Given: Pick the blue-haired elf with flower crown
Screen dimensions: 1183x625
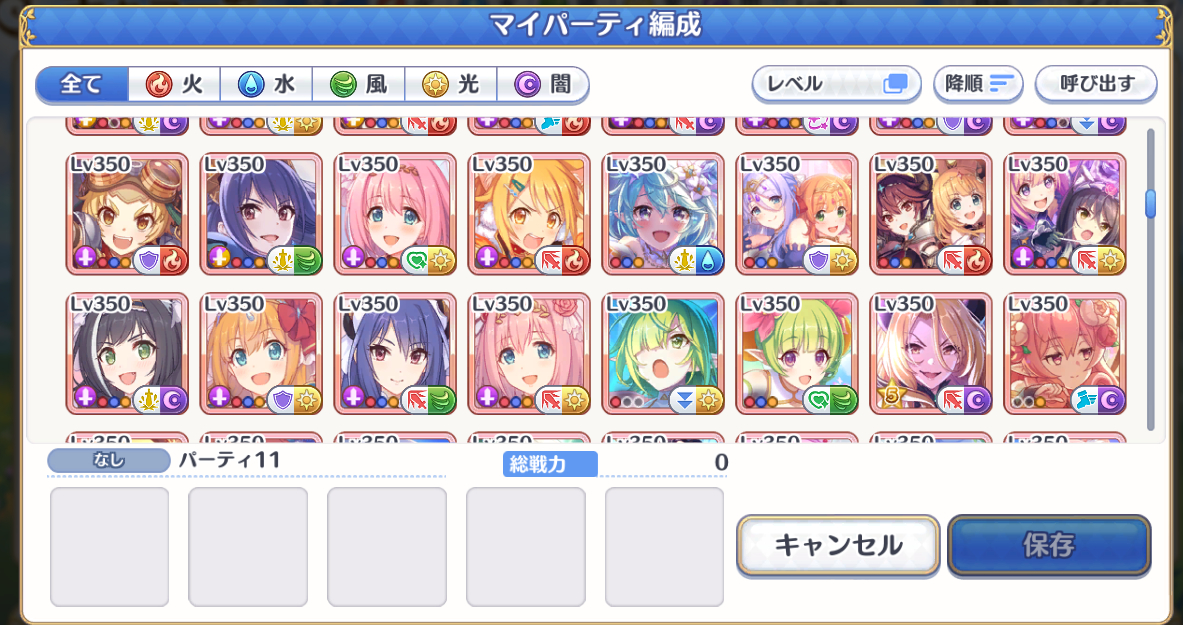Looking at the screenshot, I should point(662,214).
